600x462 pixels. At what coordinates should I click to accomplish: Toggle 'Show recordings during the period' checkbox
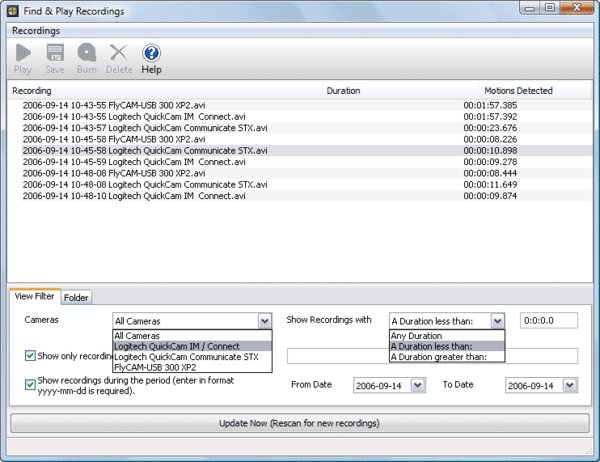tap(30, 384)
